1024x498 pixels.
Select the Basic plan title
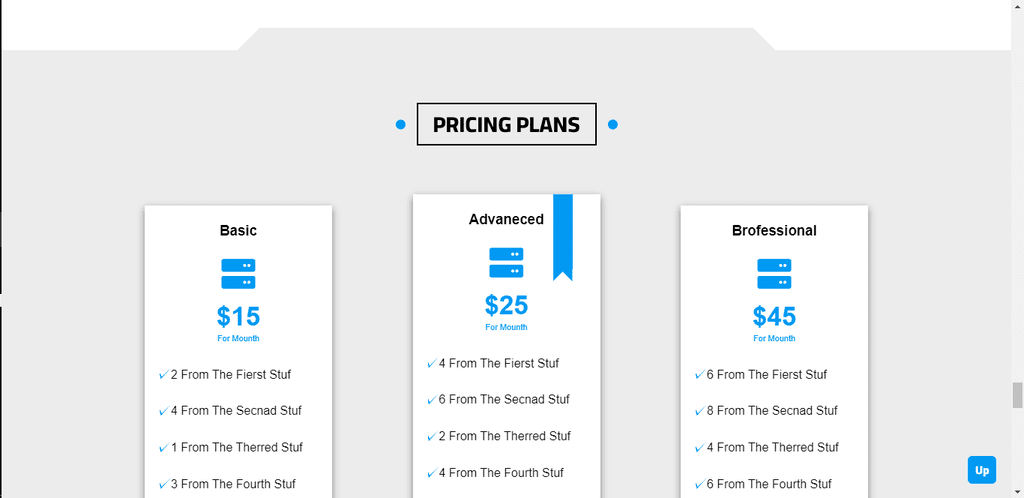point(238,230)
